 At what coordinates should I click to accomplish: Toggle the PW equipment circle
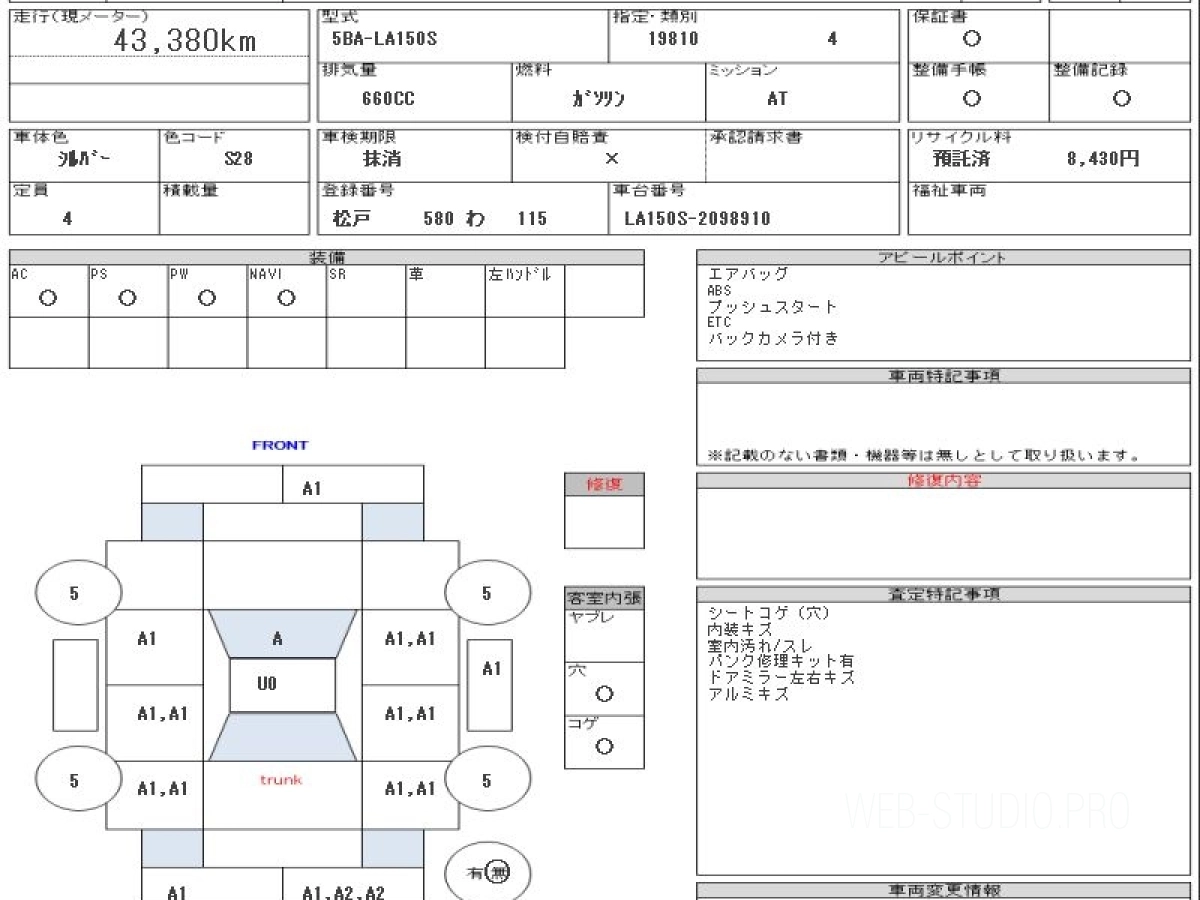206,297
